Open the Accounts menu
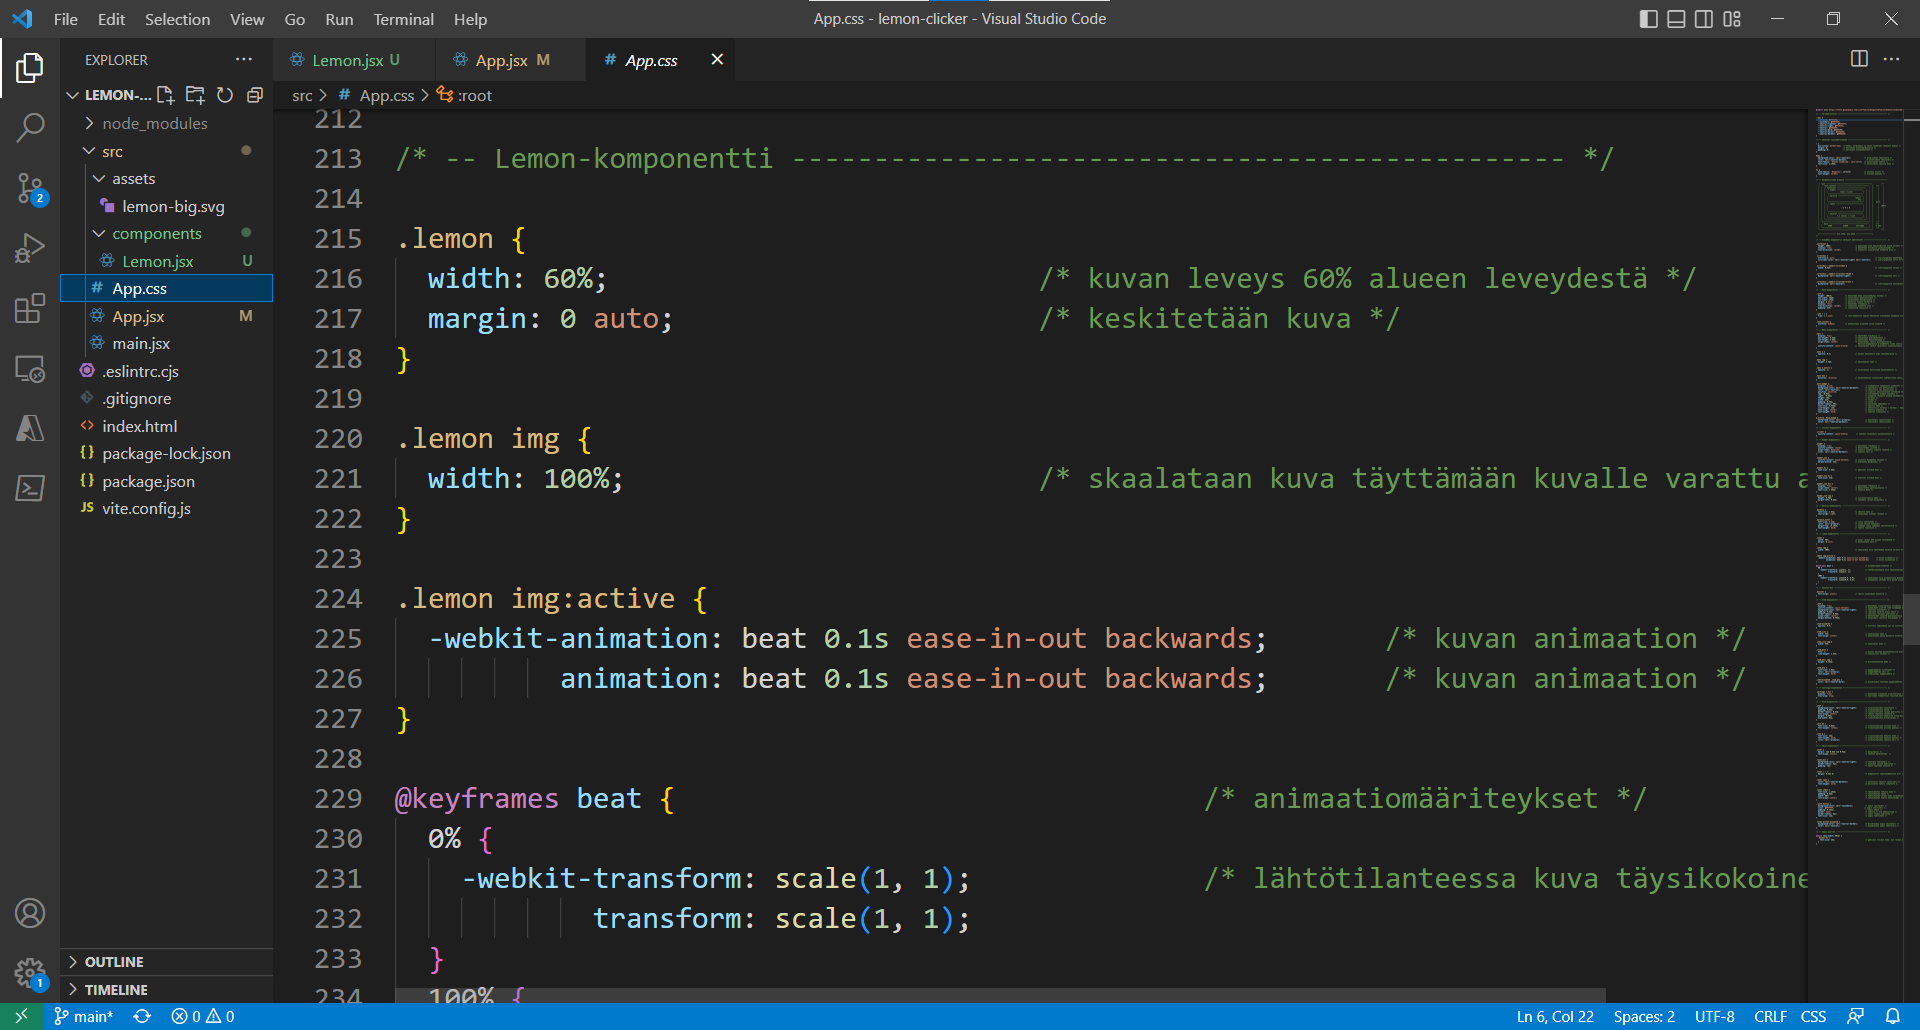This screenshot has width=1920, height=1030. pyautogui.click(x=30, y=913)
